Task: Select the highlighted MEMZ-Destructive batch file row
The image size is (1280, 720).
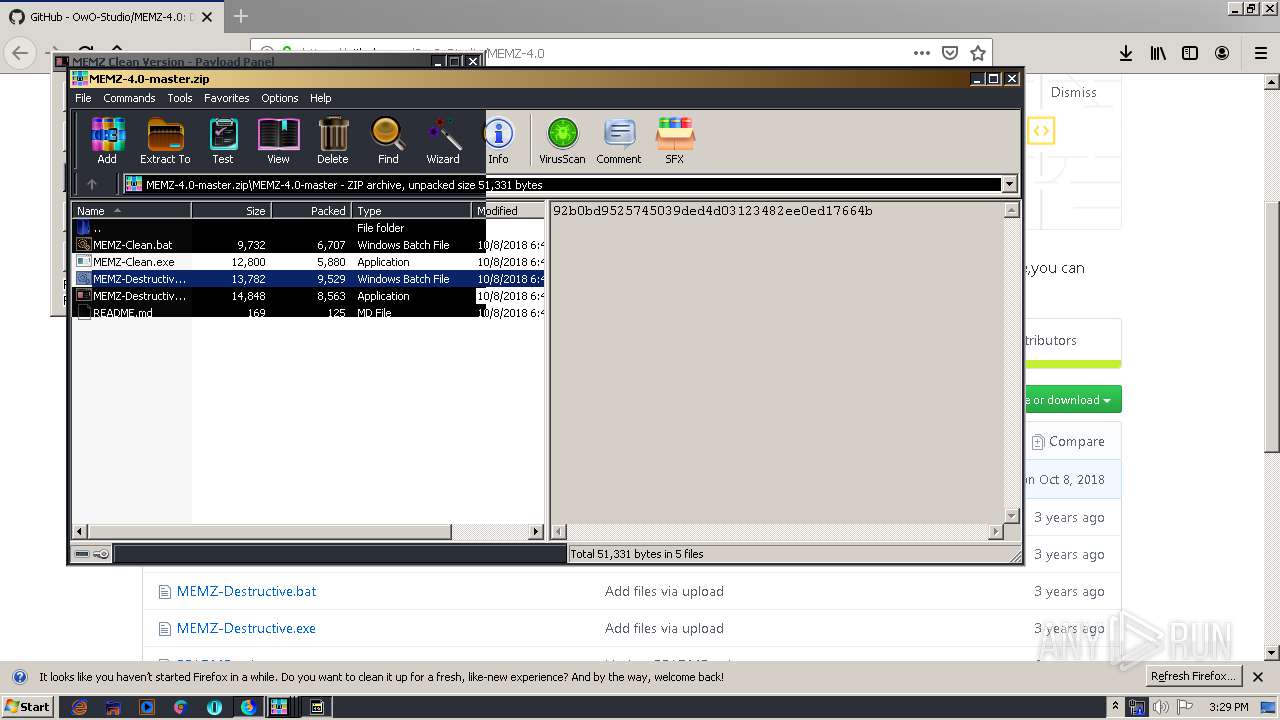Action: [308, 279]
